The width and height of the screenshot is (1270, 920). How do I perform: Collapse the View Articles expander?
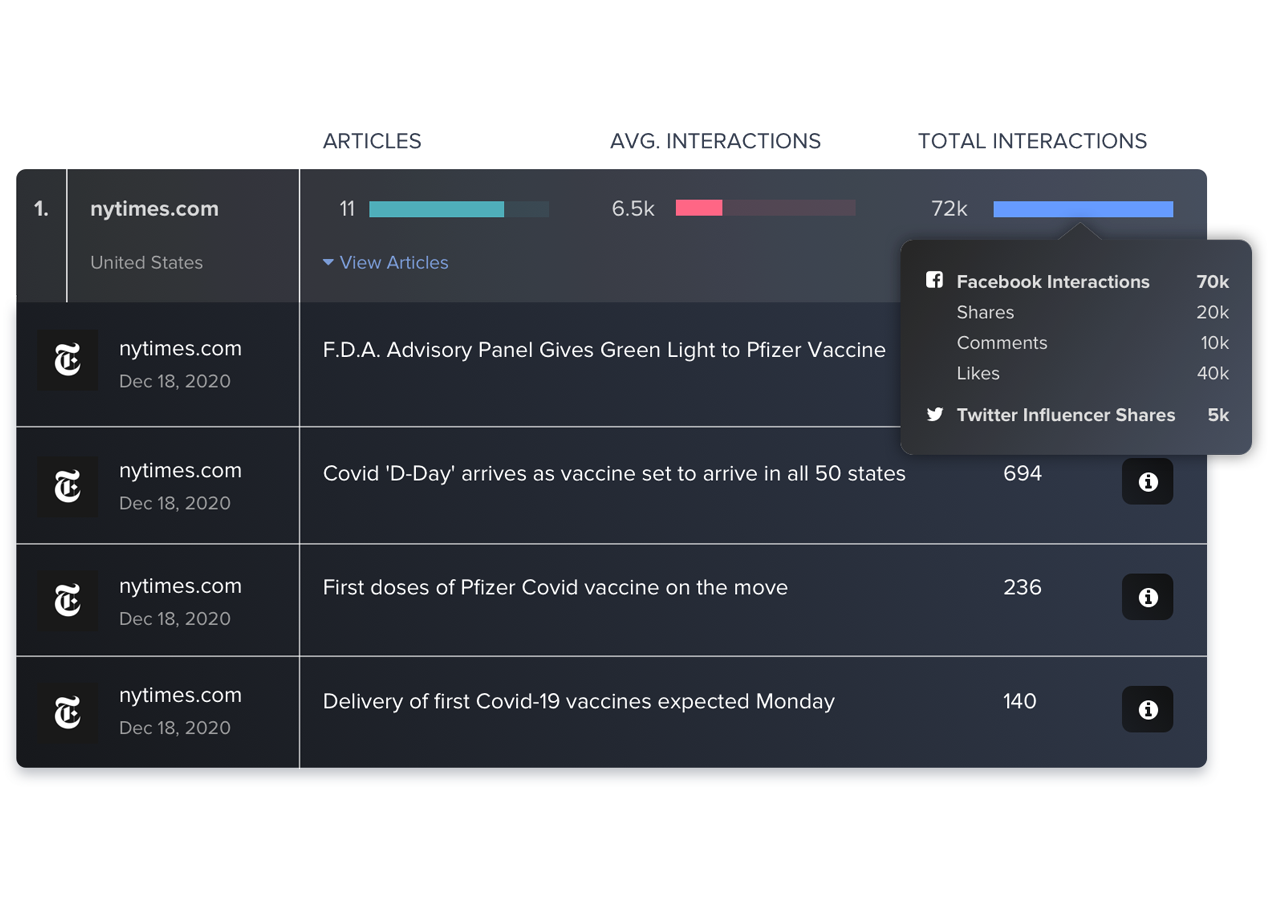click(385, 263)
